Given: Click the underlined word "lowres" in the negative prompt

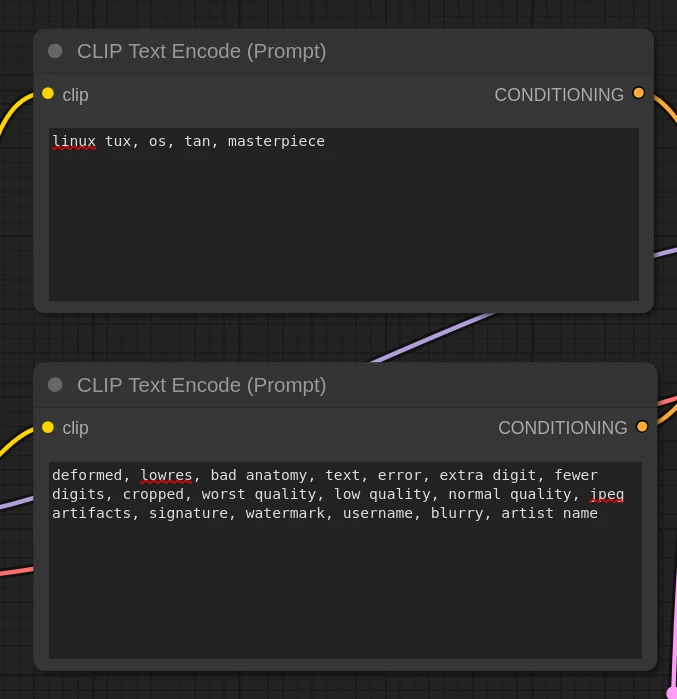Looking at the screenshot, I should point(166,475).
